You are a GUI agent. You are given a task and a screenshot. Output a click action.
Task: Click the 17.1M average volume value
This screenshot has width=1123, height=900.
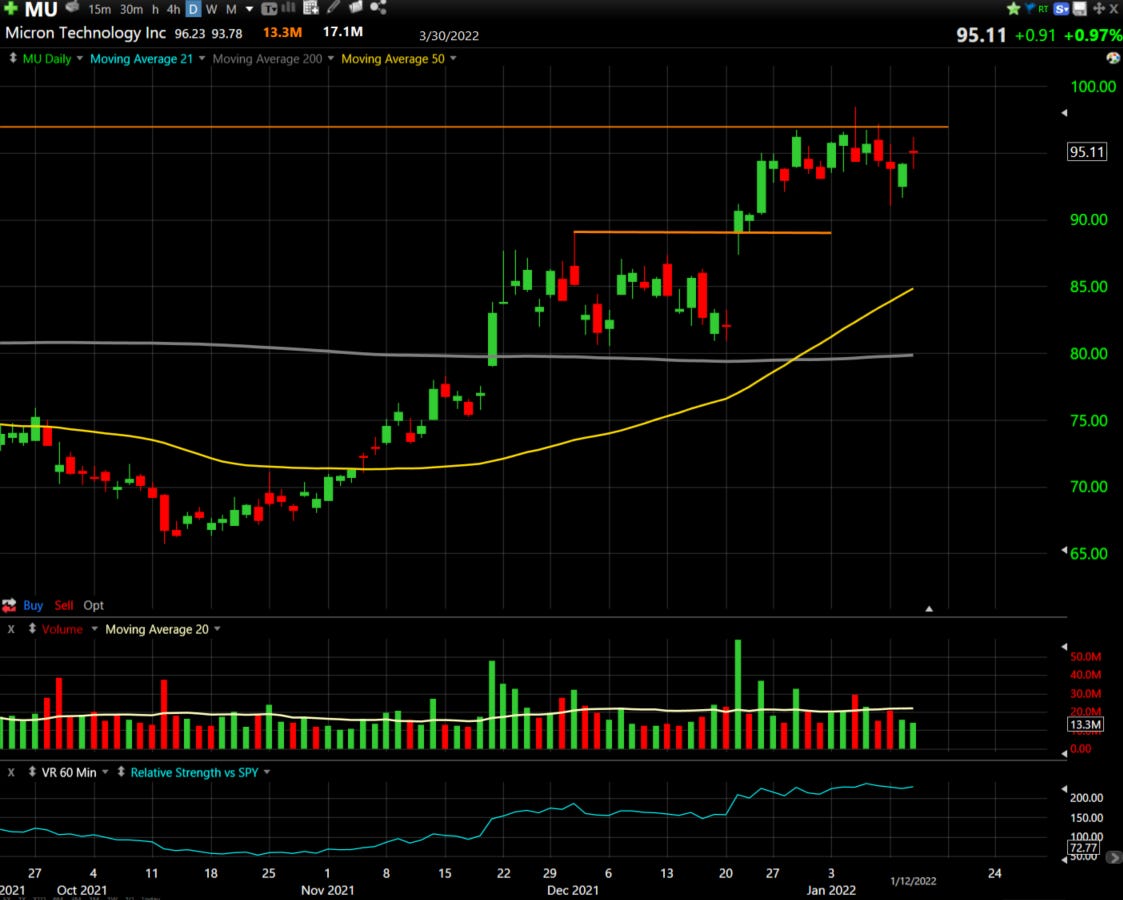(x=342, y=32)
